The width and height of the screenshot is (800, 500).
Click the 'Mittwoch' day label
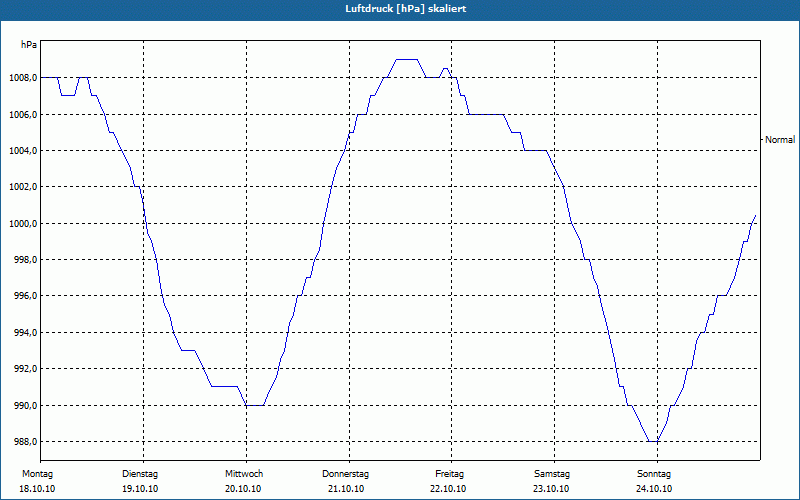[x=244, y=474]
